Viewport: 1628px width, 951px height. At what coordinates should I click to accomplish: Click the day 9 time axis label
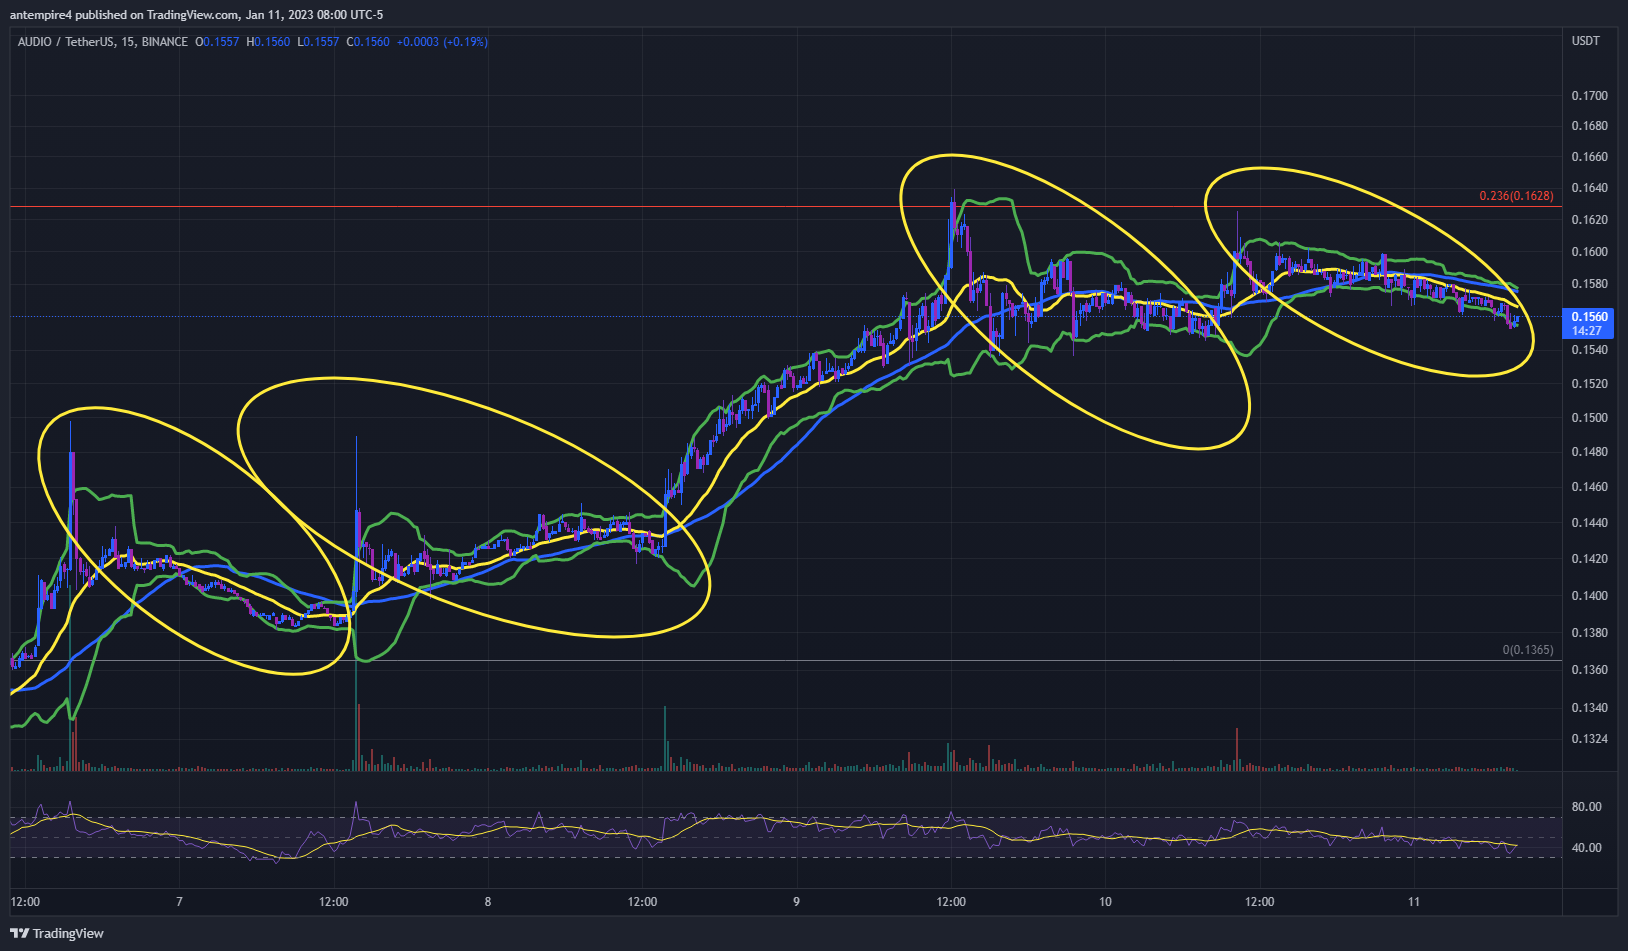[x=797, y=902]
